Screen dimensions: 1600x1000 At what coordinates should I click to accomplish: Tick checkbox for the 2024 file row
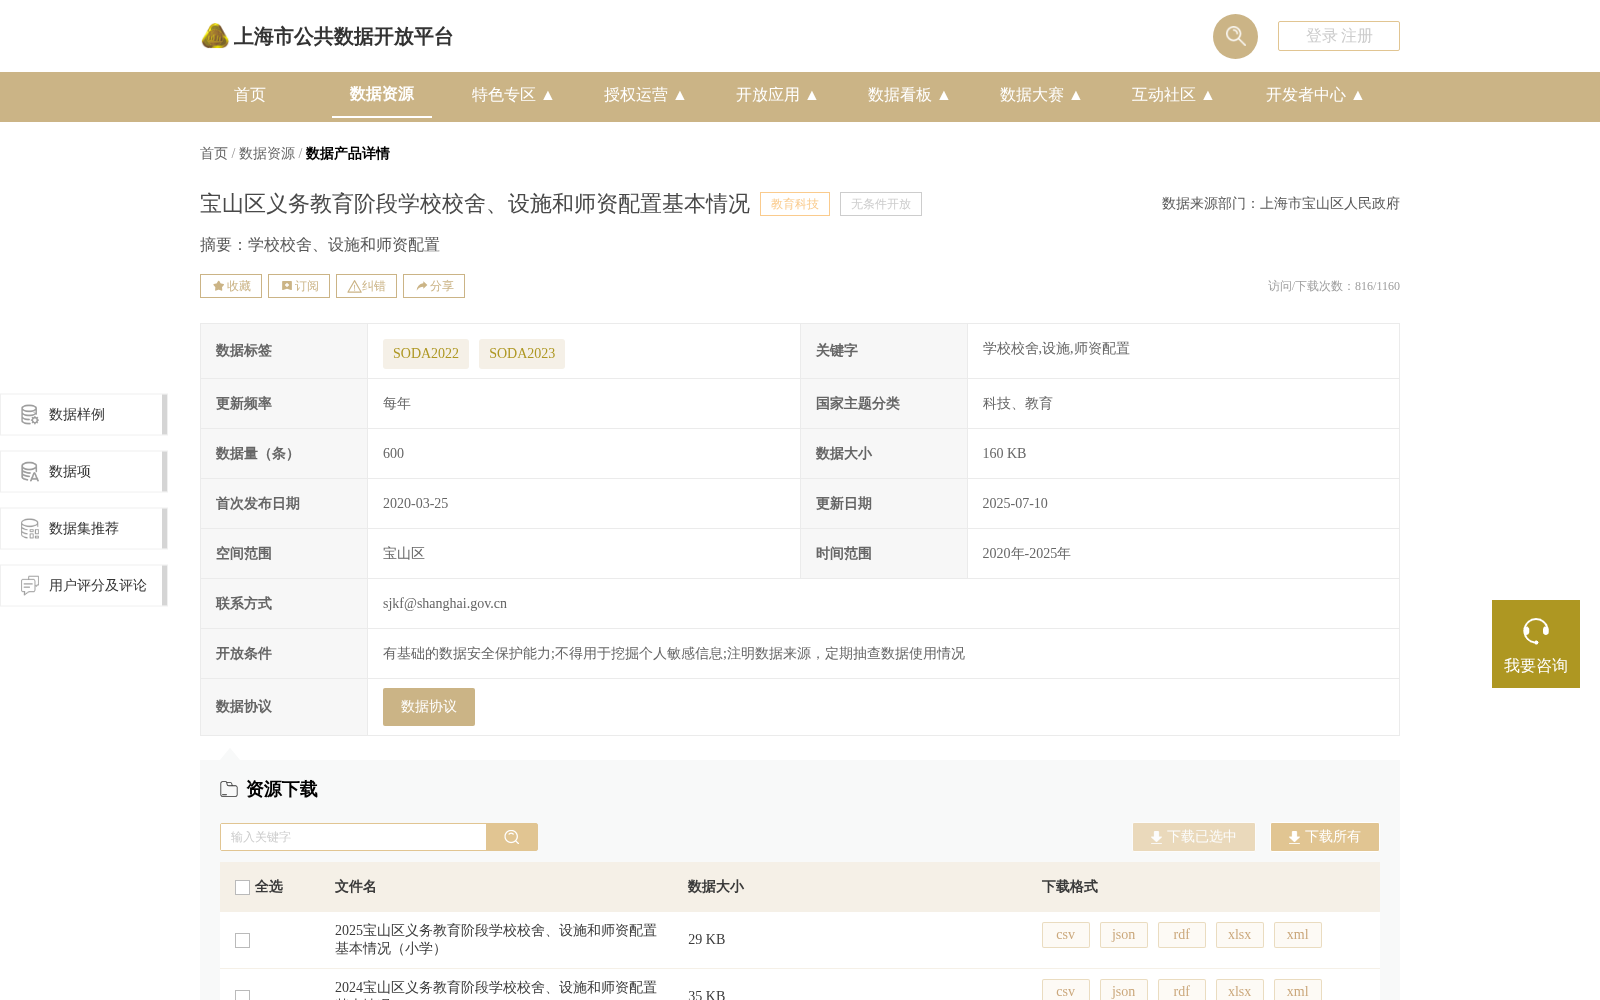[242, 995]
